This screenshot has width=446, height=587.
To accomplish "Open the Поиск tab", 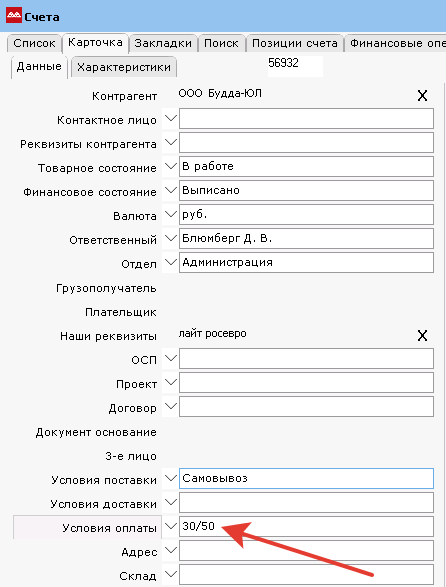I will (221, 43).
